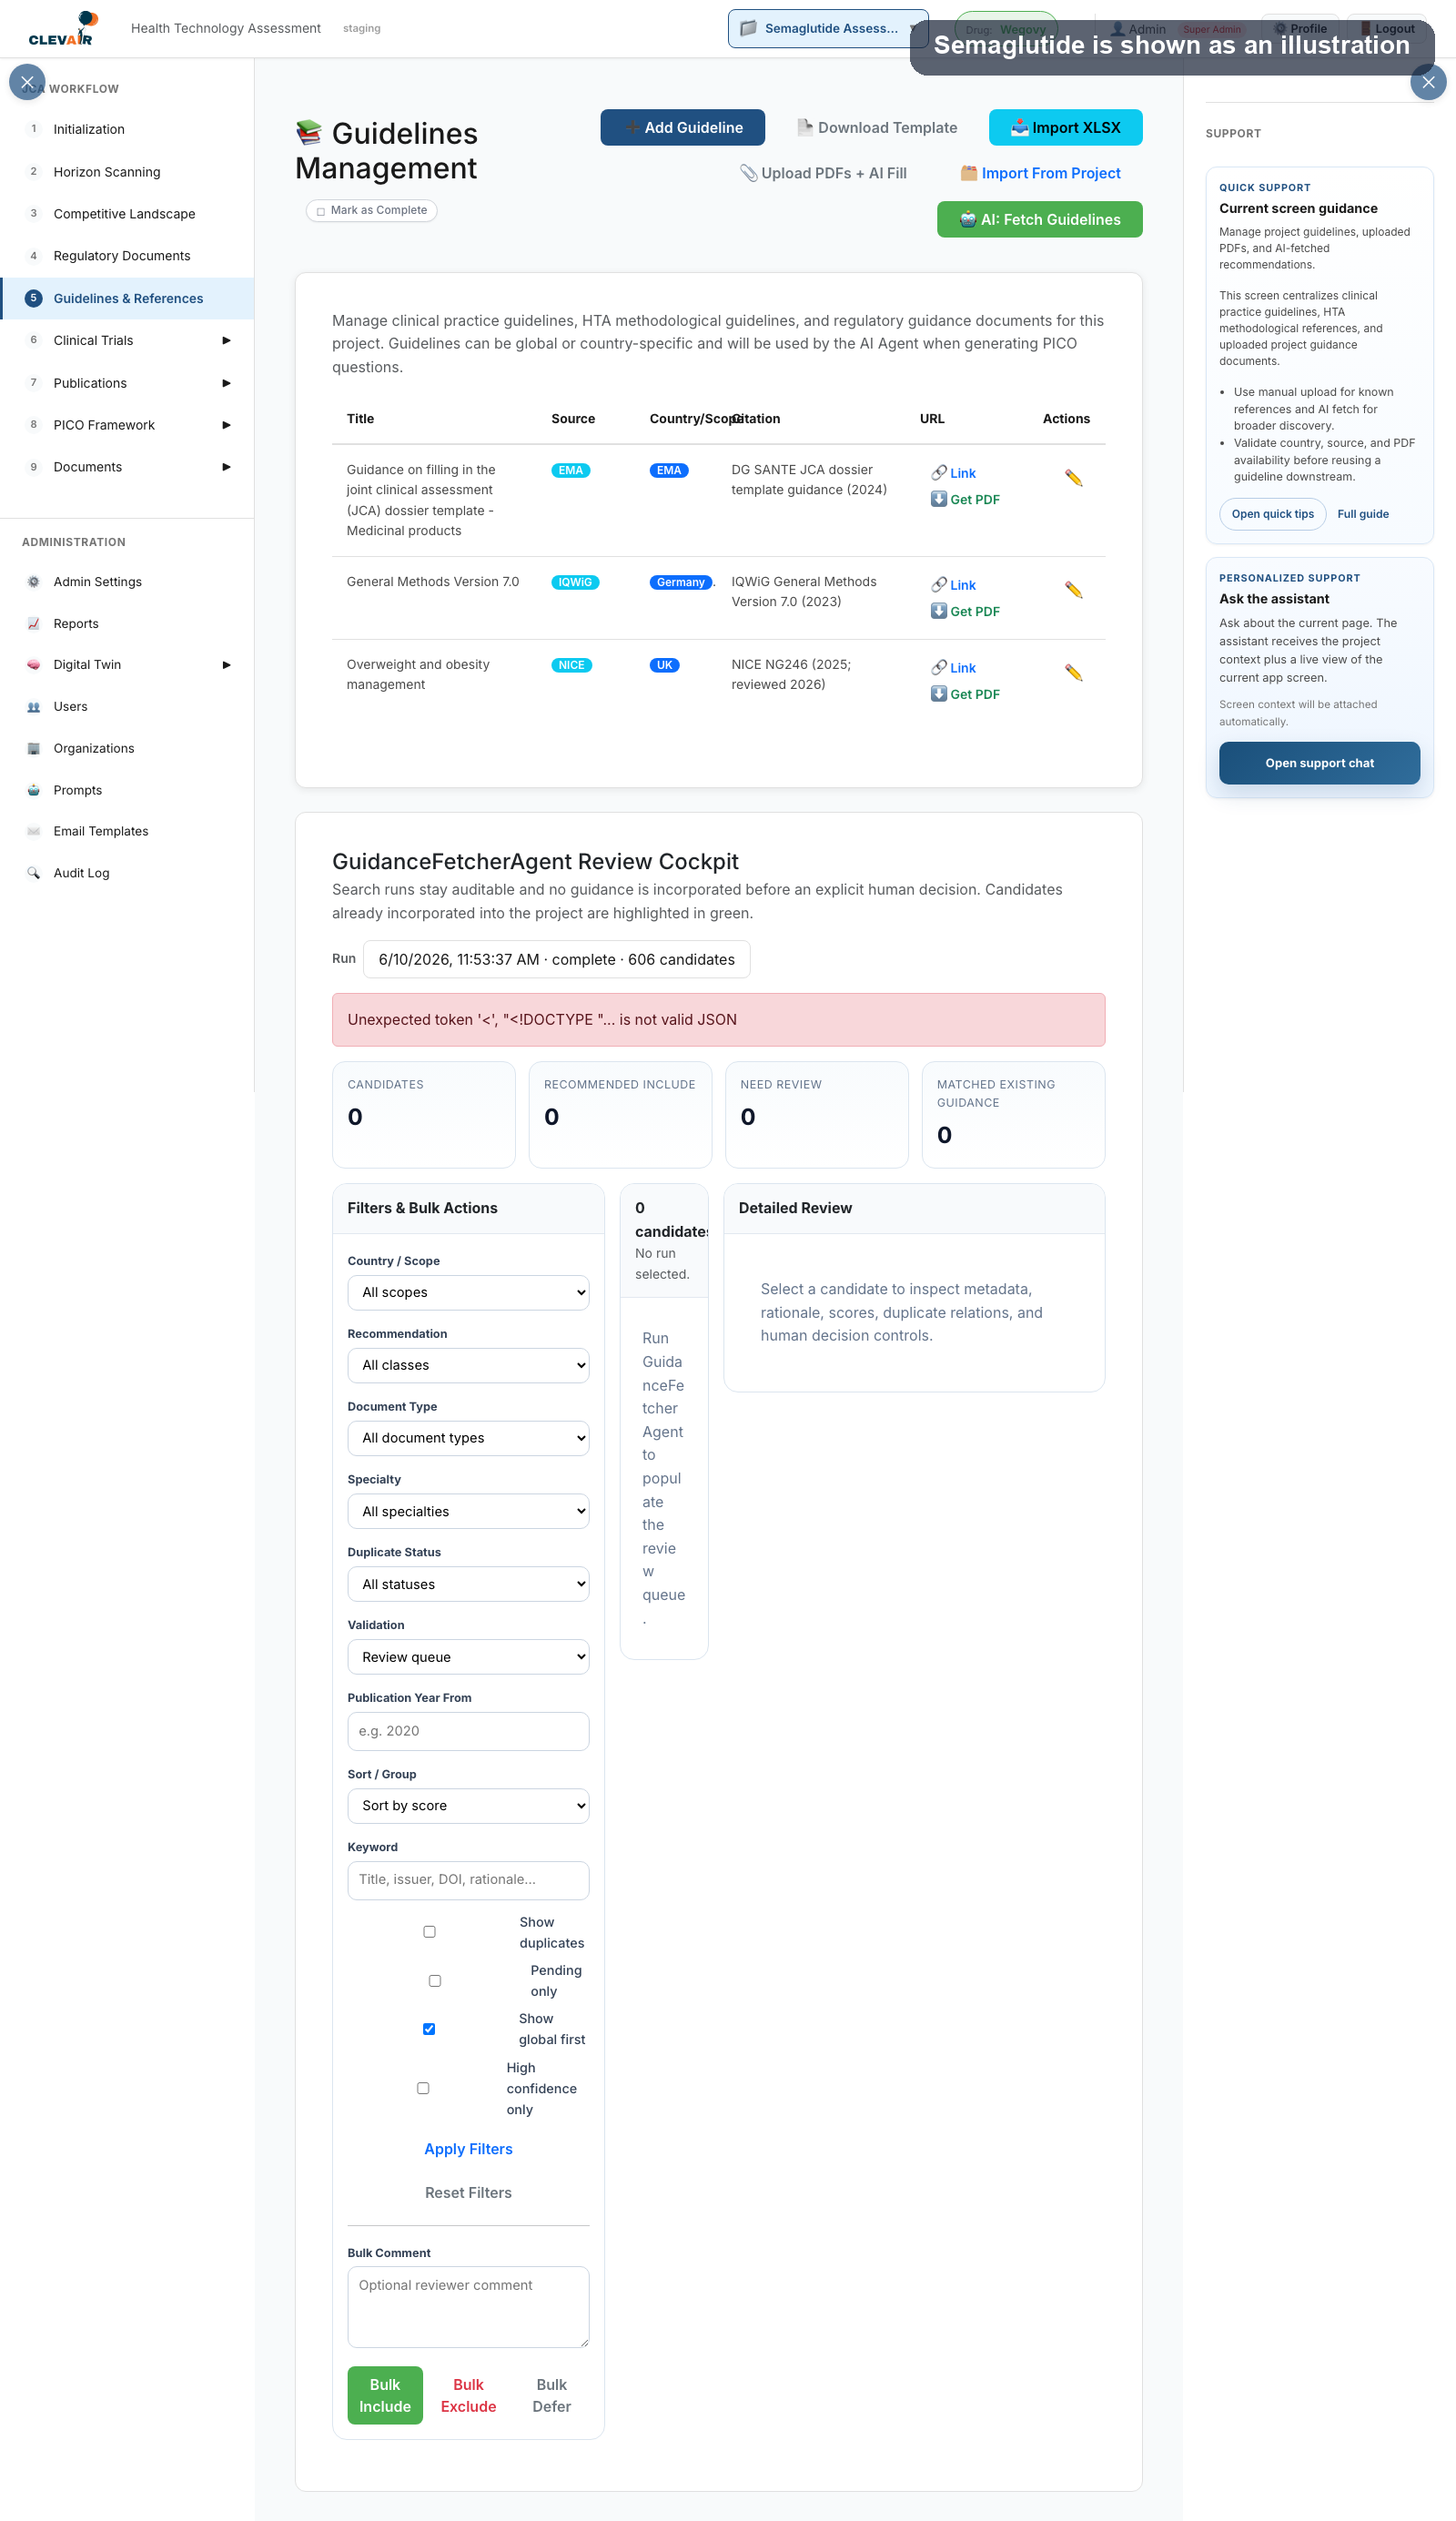The width and height of the screenshot is (1456, 2521).
Task: Open the Digital Twin brain icon
Action: (33, 665)
